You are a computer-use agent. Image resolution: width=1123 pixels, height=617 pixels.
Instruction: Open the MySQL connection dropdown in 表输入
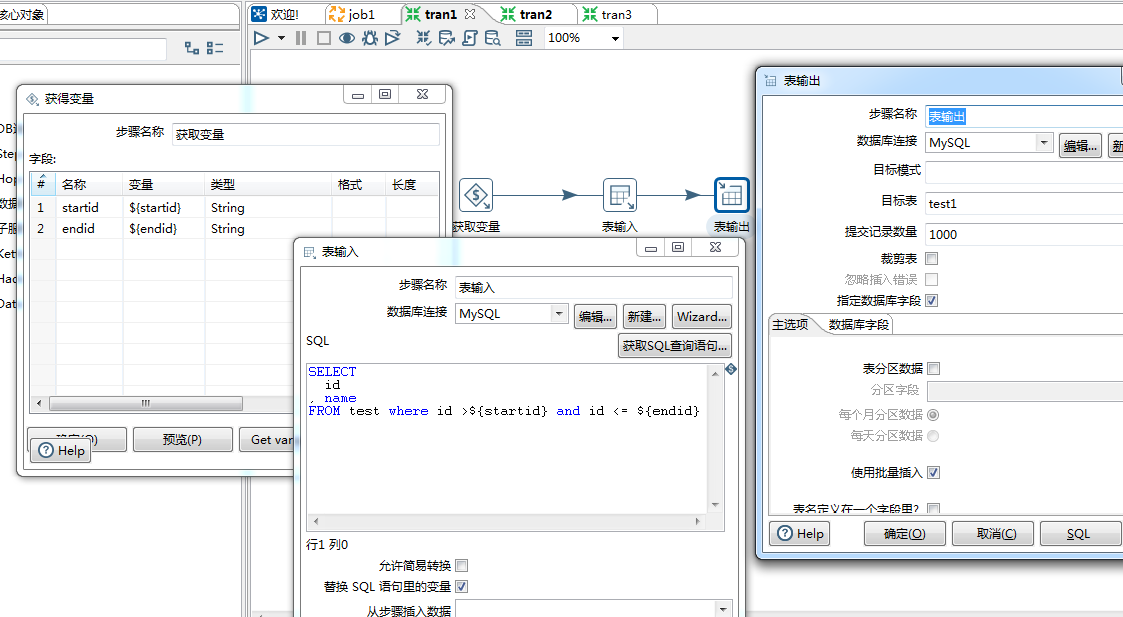pos(559,313)
